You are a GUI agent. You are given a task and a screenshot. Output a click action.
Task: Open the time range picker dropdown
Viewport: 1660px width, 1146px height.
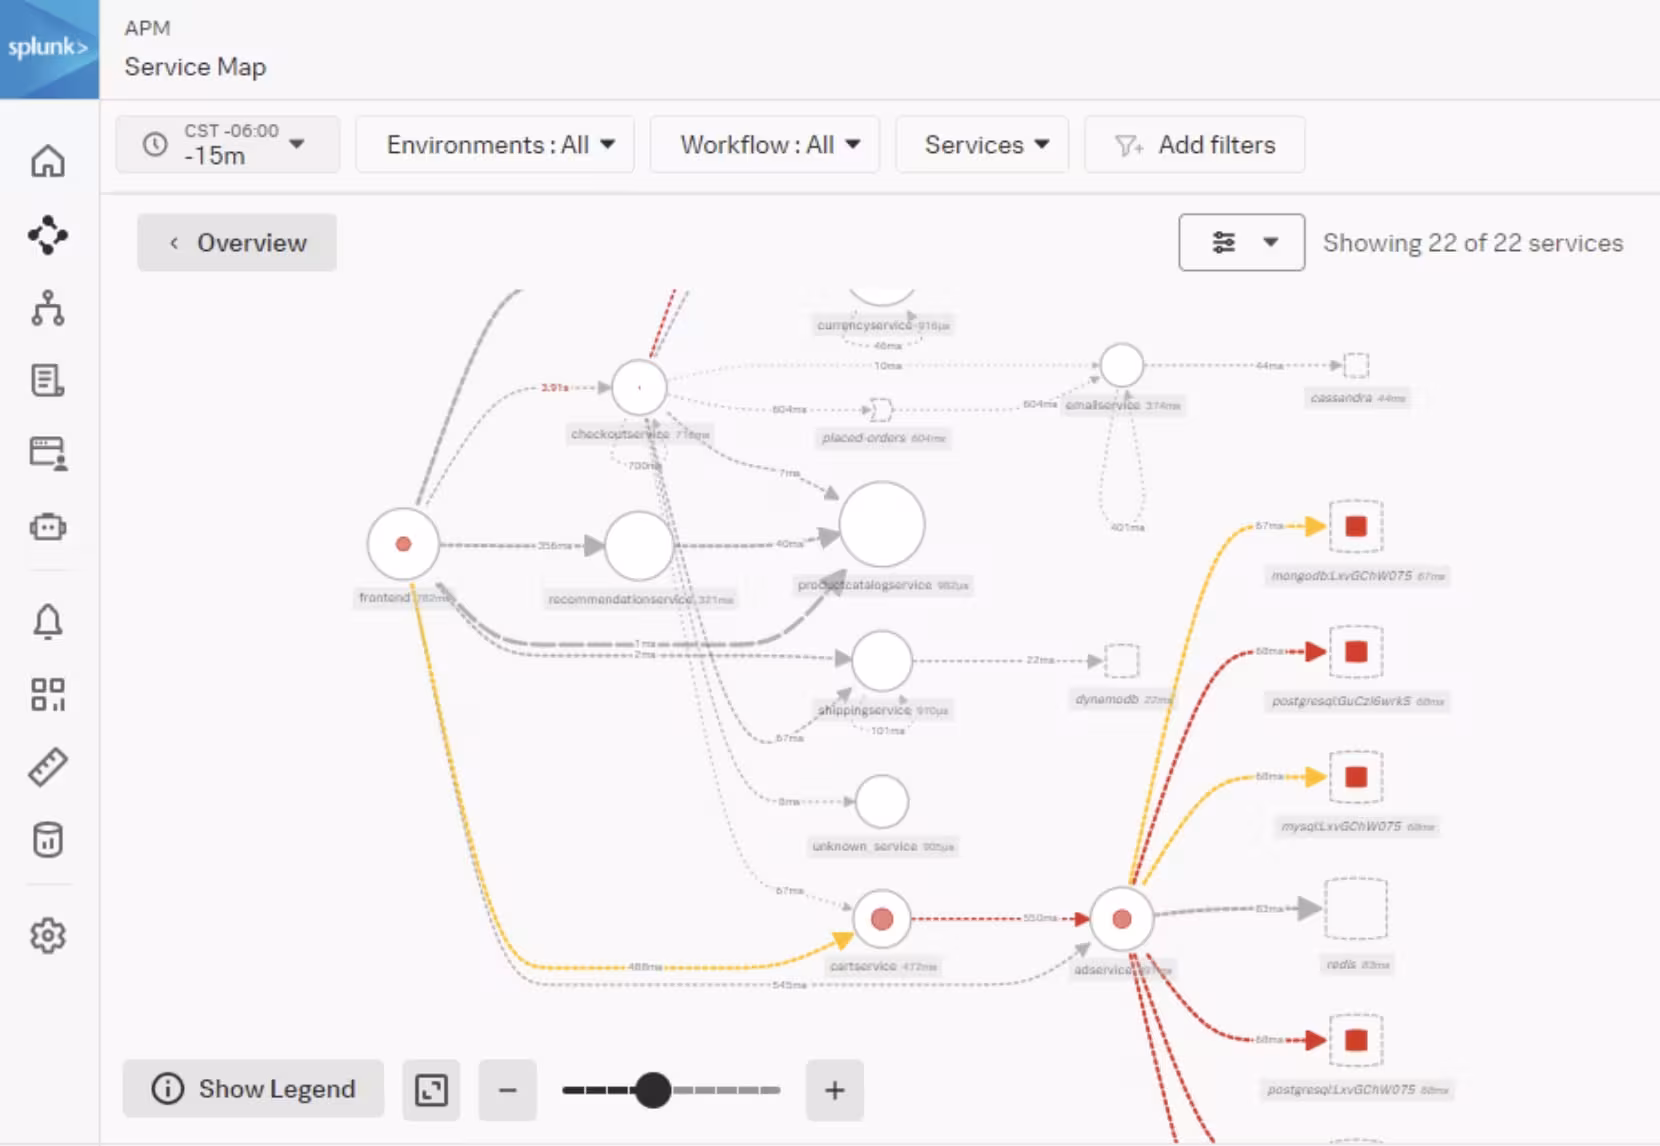pyautogui.click(x=227, y=144)
